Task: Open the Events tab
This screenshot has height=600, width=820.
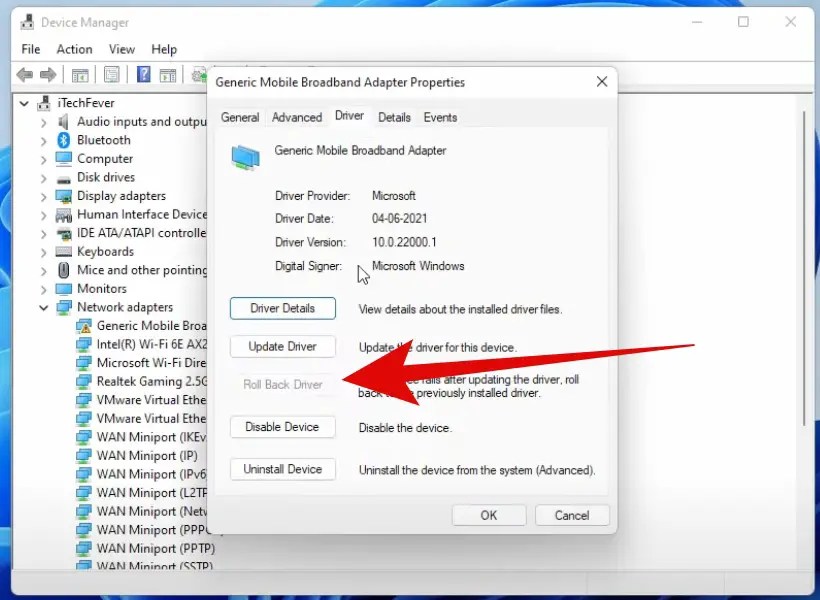Action: [x=440, y=117]
